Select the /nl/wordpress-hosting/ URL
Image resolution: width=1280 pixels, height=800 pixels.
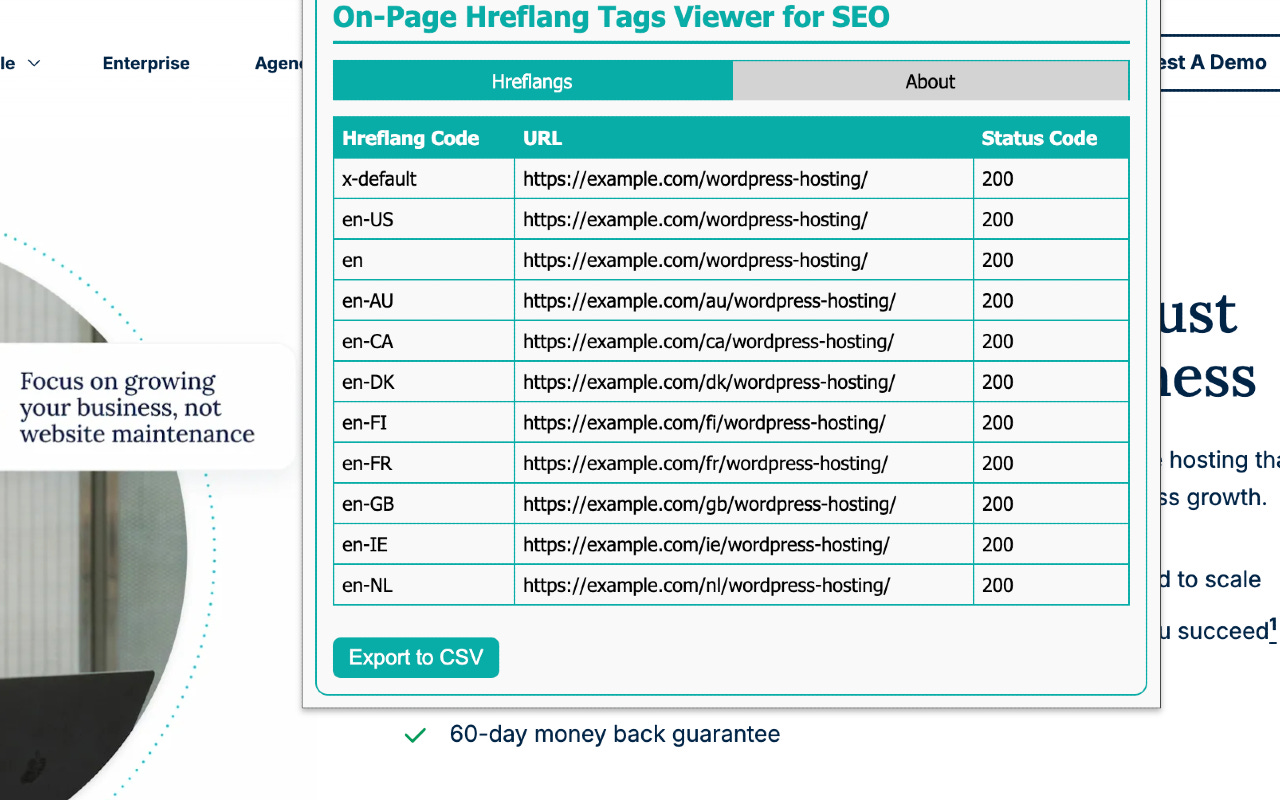tap(706, 585)
